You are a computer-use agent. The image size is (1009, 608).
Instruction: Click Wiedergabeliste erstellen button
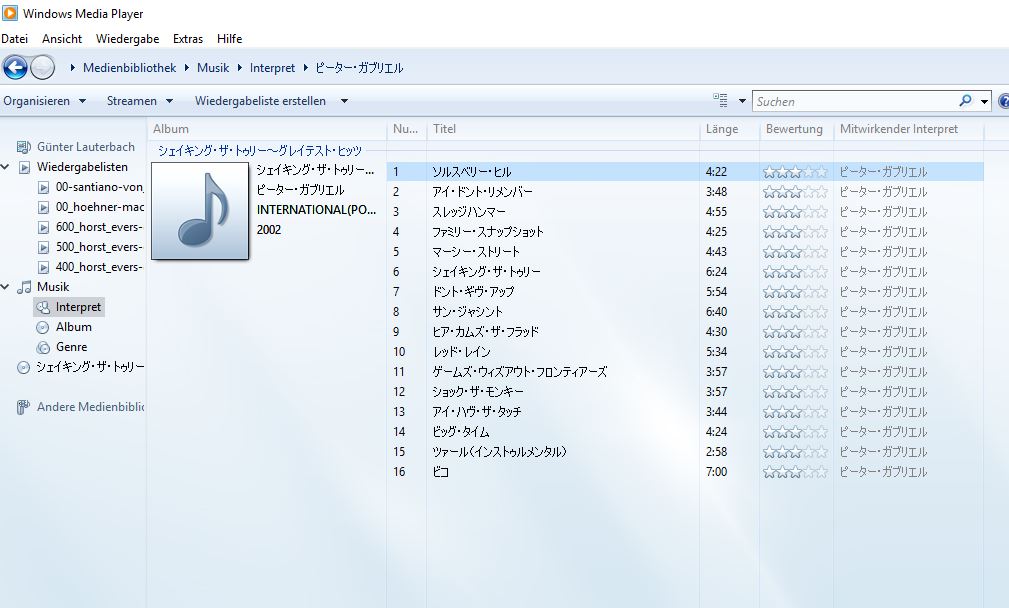(261, 101)
